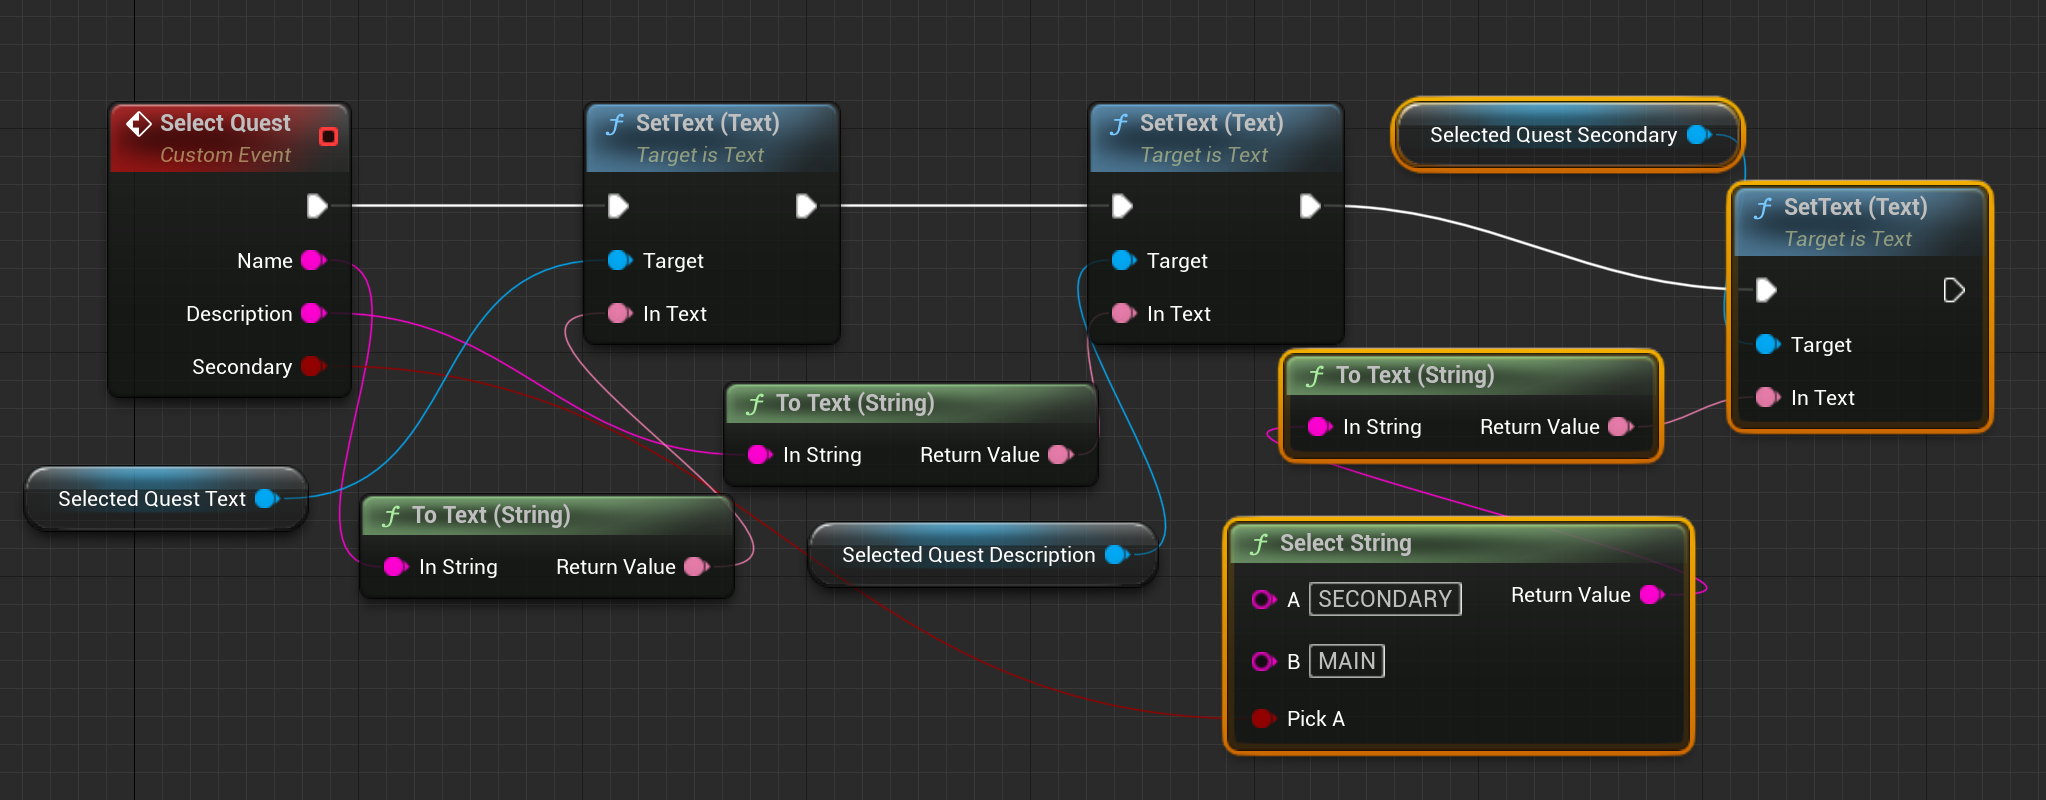
Task: Click exec output pin of middle SetText node
Action: click(1310, 206)
